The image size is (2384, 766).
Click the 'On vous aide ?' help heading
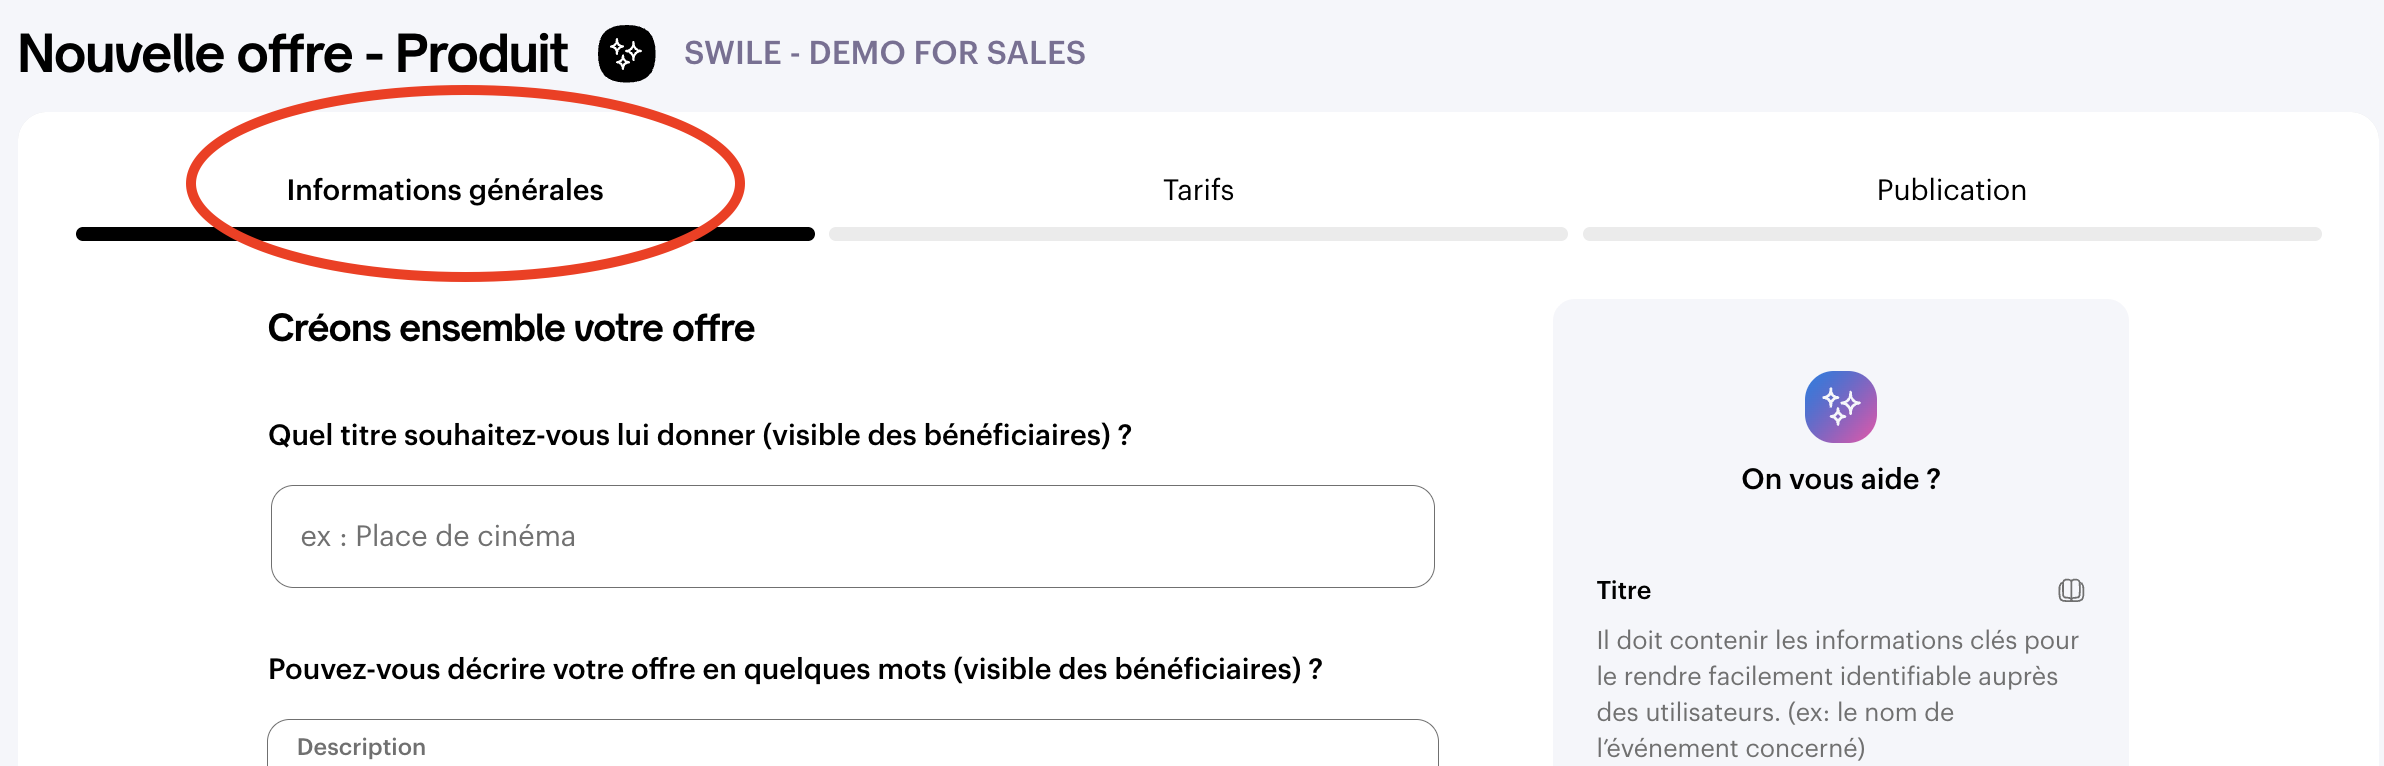coord(1840,479)
